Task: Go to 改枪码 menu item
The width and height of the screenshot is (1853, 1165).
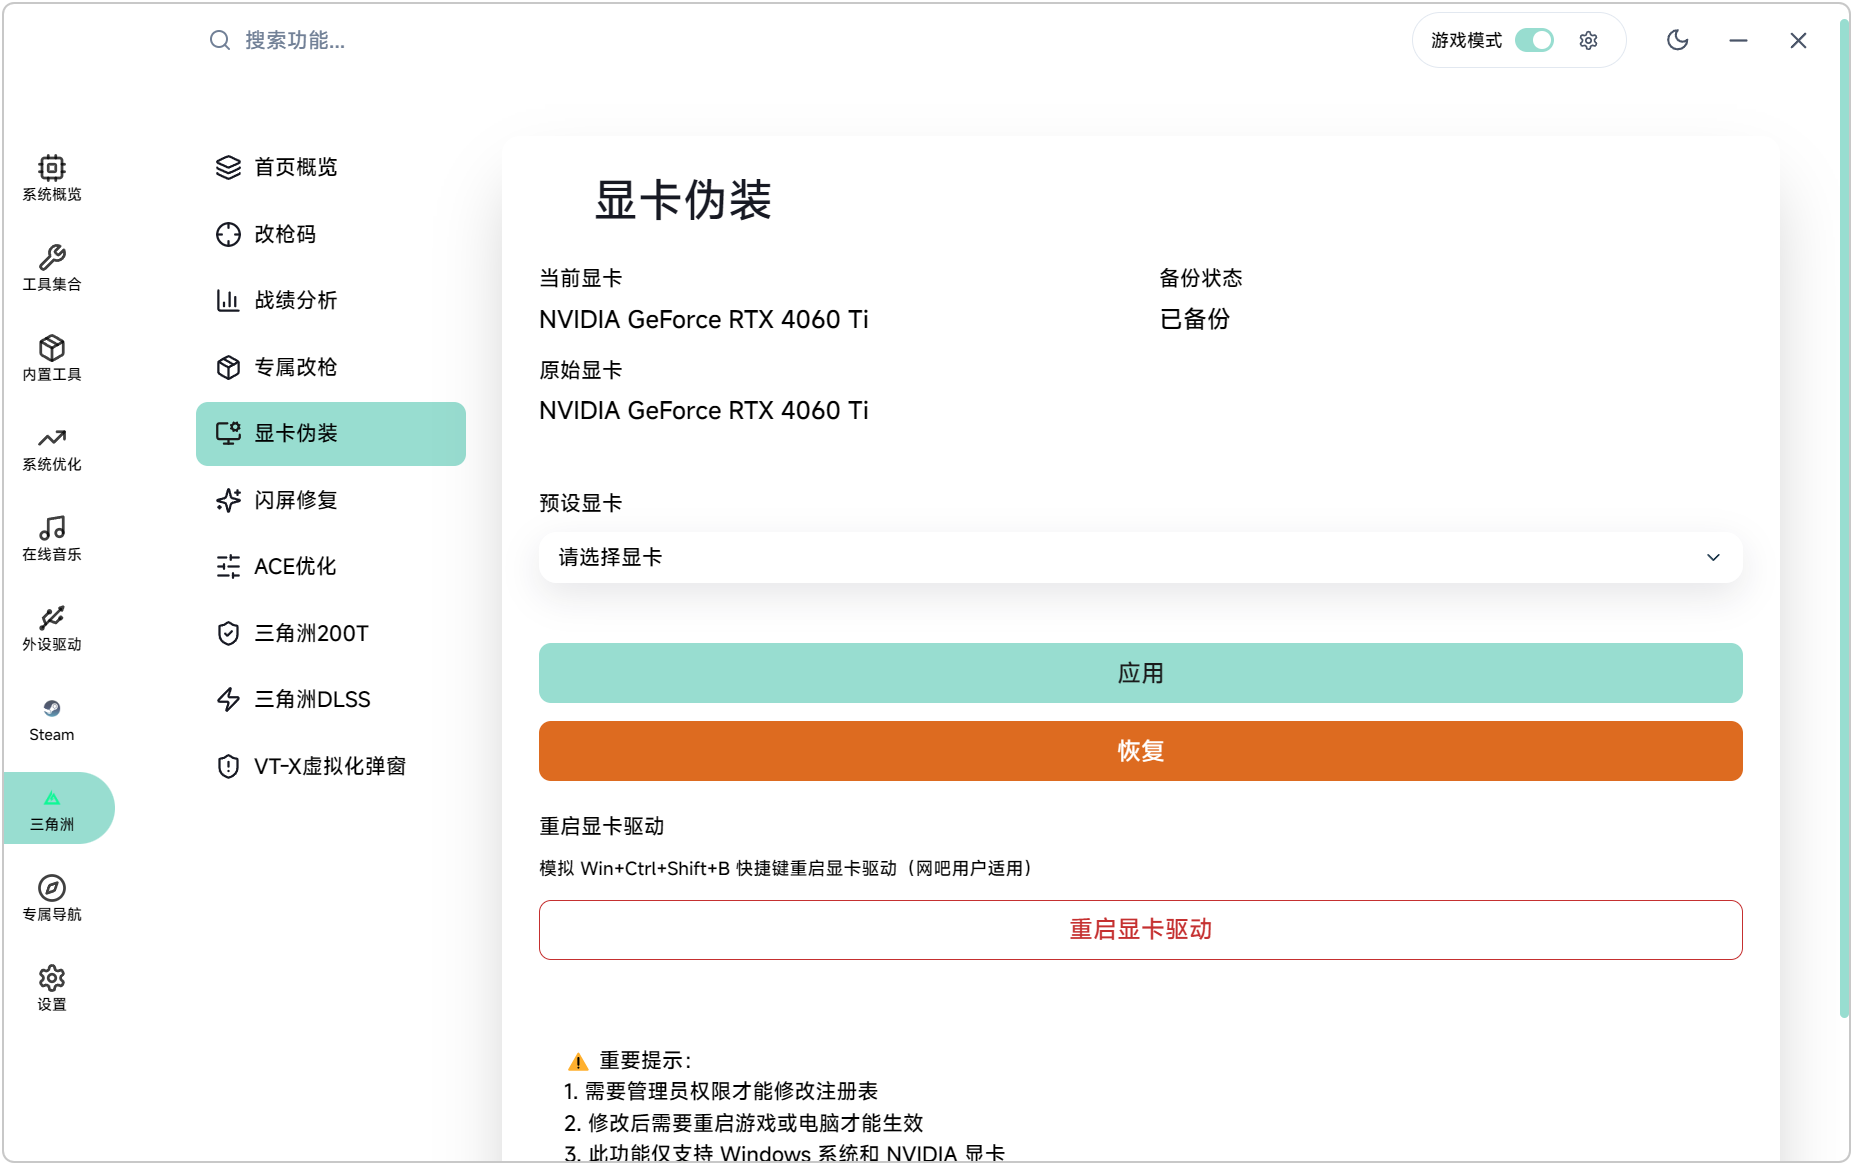Action: (x=330, y=234)
